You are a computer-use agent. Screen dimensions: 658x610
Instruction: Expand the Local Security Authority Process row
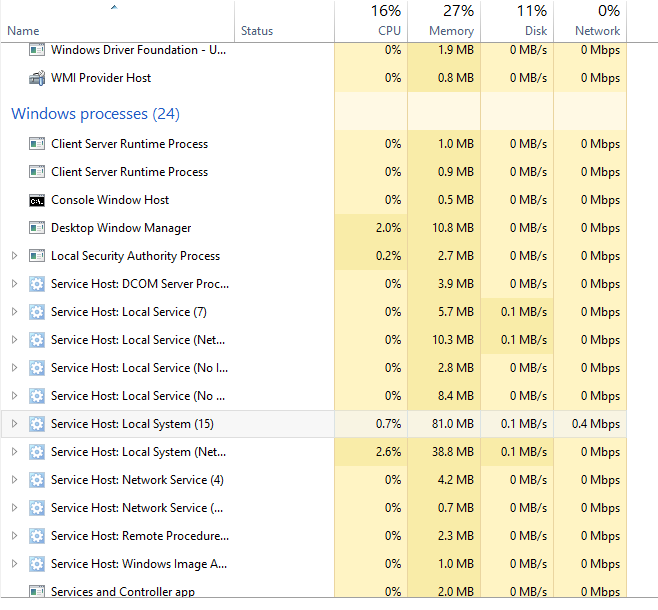click(x=14, y=256)
